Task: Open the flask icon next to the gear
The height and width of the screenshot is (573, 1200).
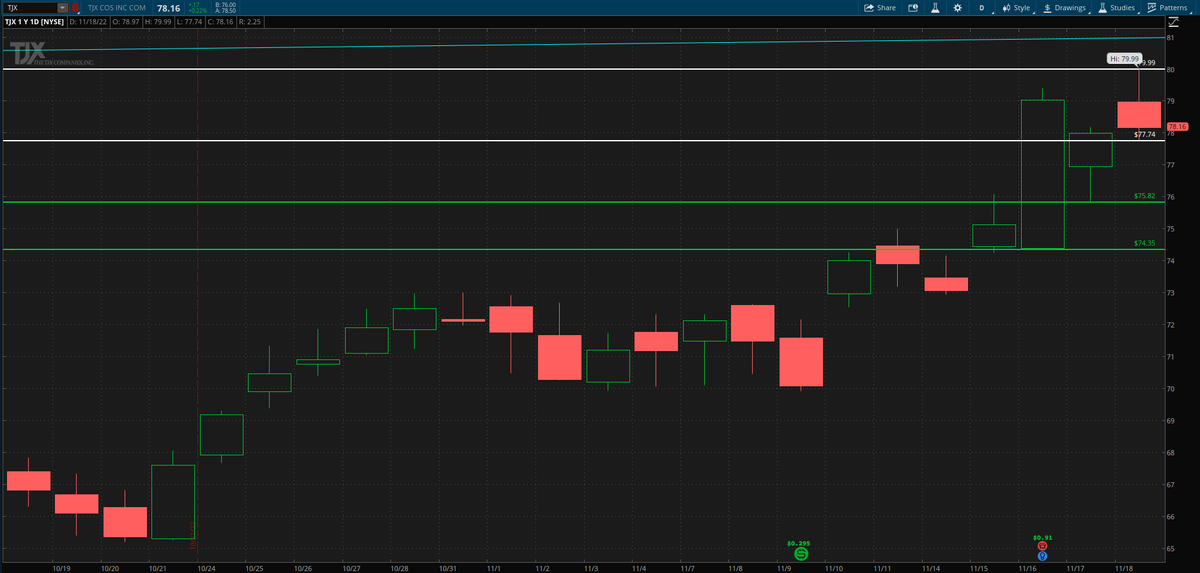Action: click(x=936, y=7)
